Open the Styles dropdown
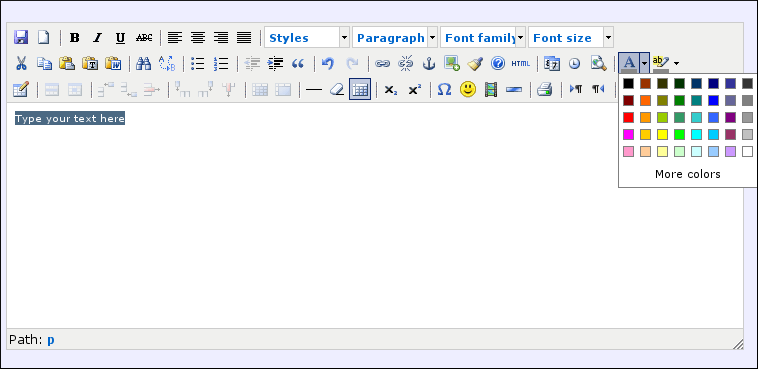The width and height of the screenshot is (758, 369). tap(306, 37)
